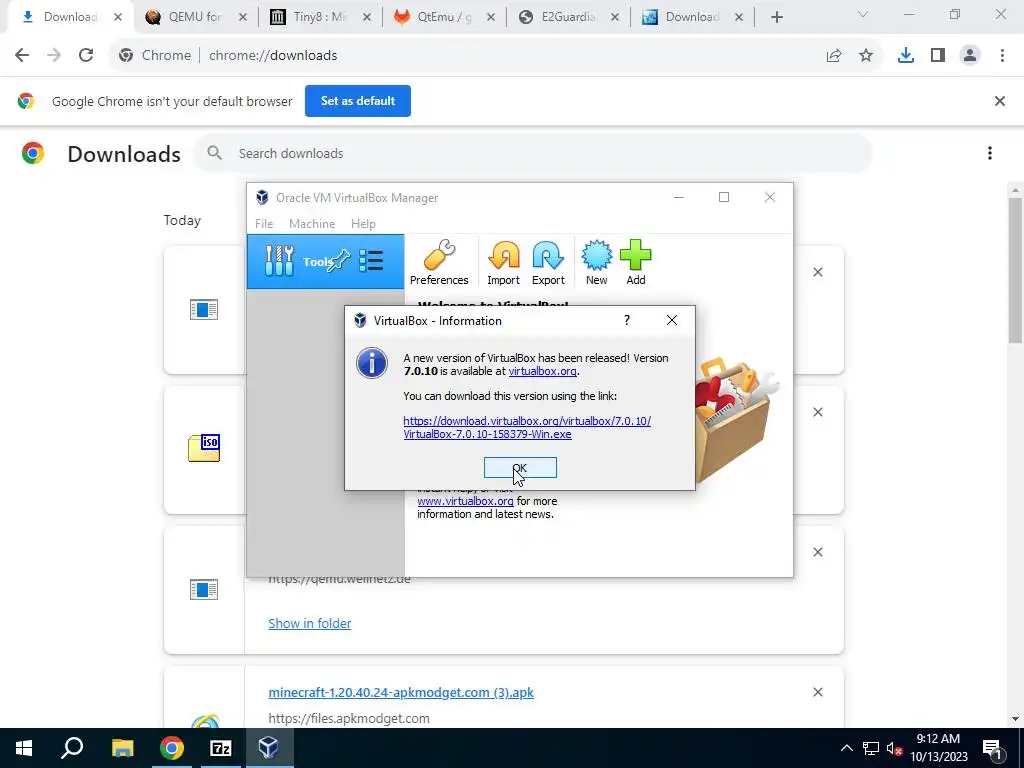
Task: Remove the ISO file download entry
Action: (818, 412)
